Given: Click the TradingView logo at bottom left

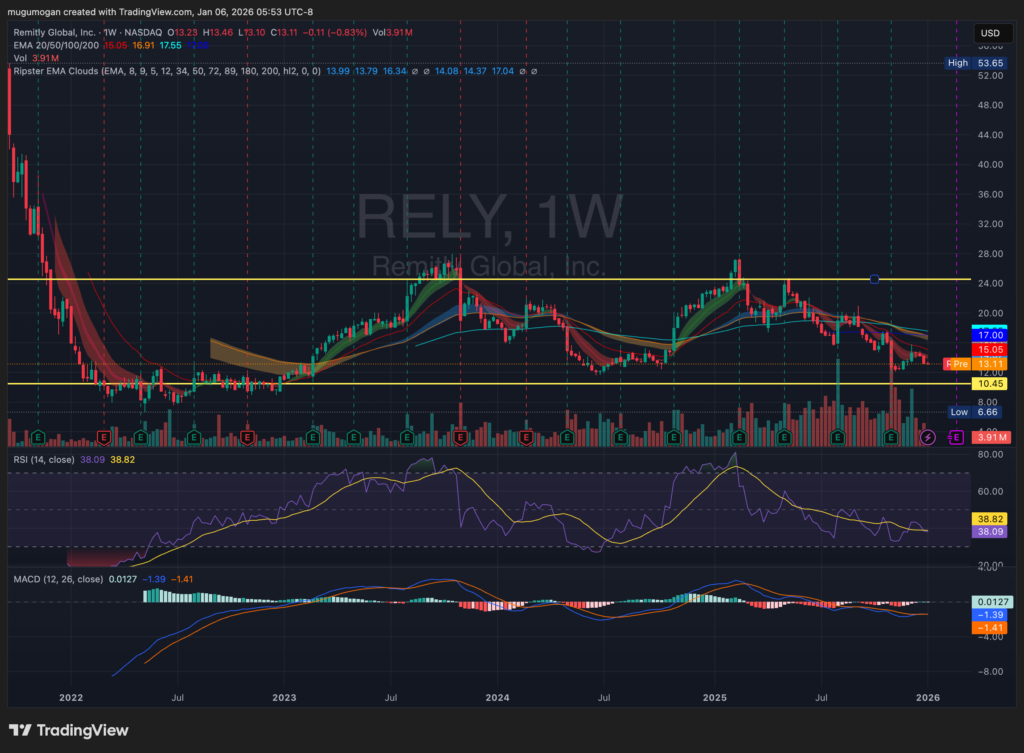Looking at the screenshot, I should click(x=68, y=730).
